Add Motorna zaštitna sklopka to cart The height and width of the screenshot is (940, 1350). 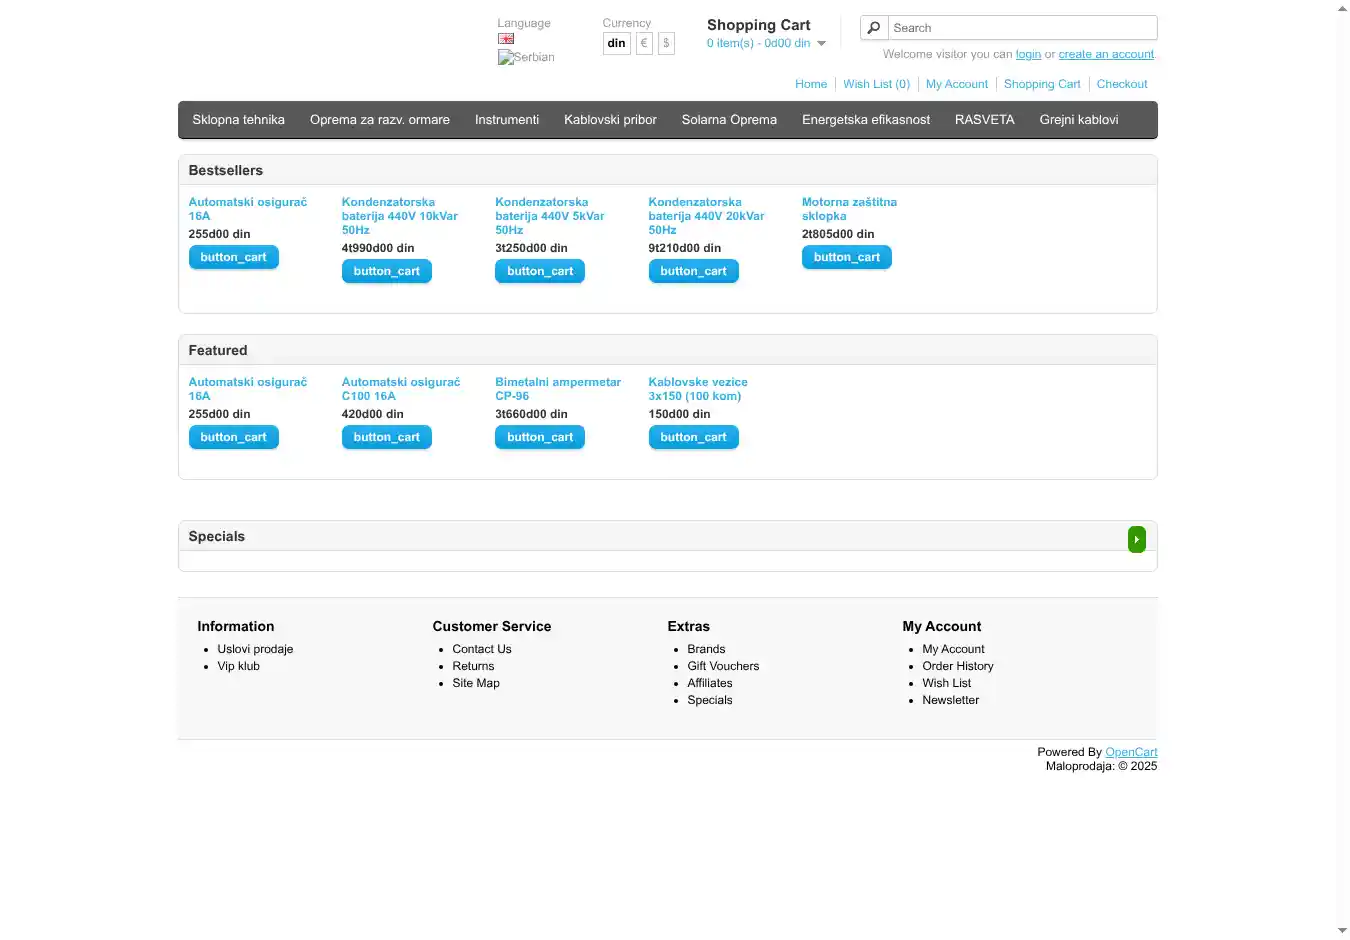point(846,258)
